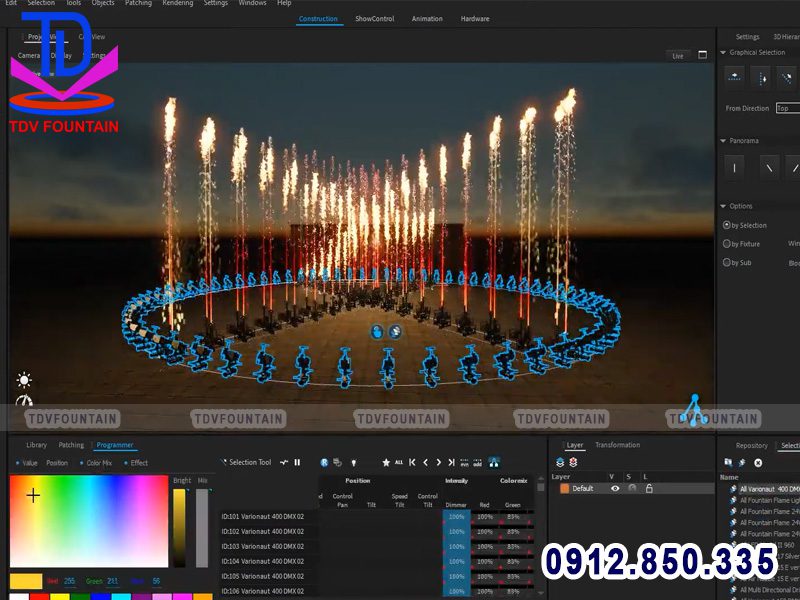Viewport: 800px width, 600px height.
Task: Click the blue hierarchy icon in viewport corner
Action: [x=693, y=410]
